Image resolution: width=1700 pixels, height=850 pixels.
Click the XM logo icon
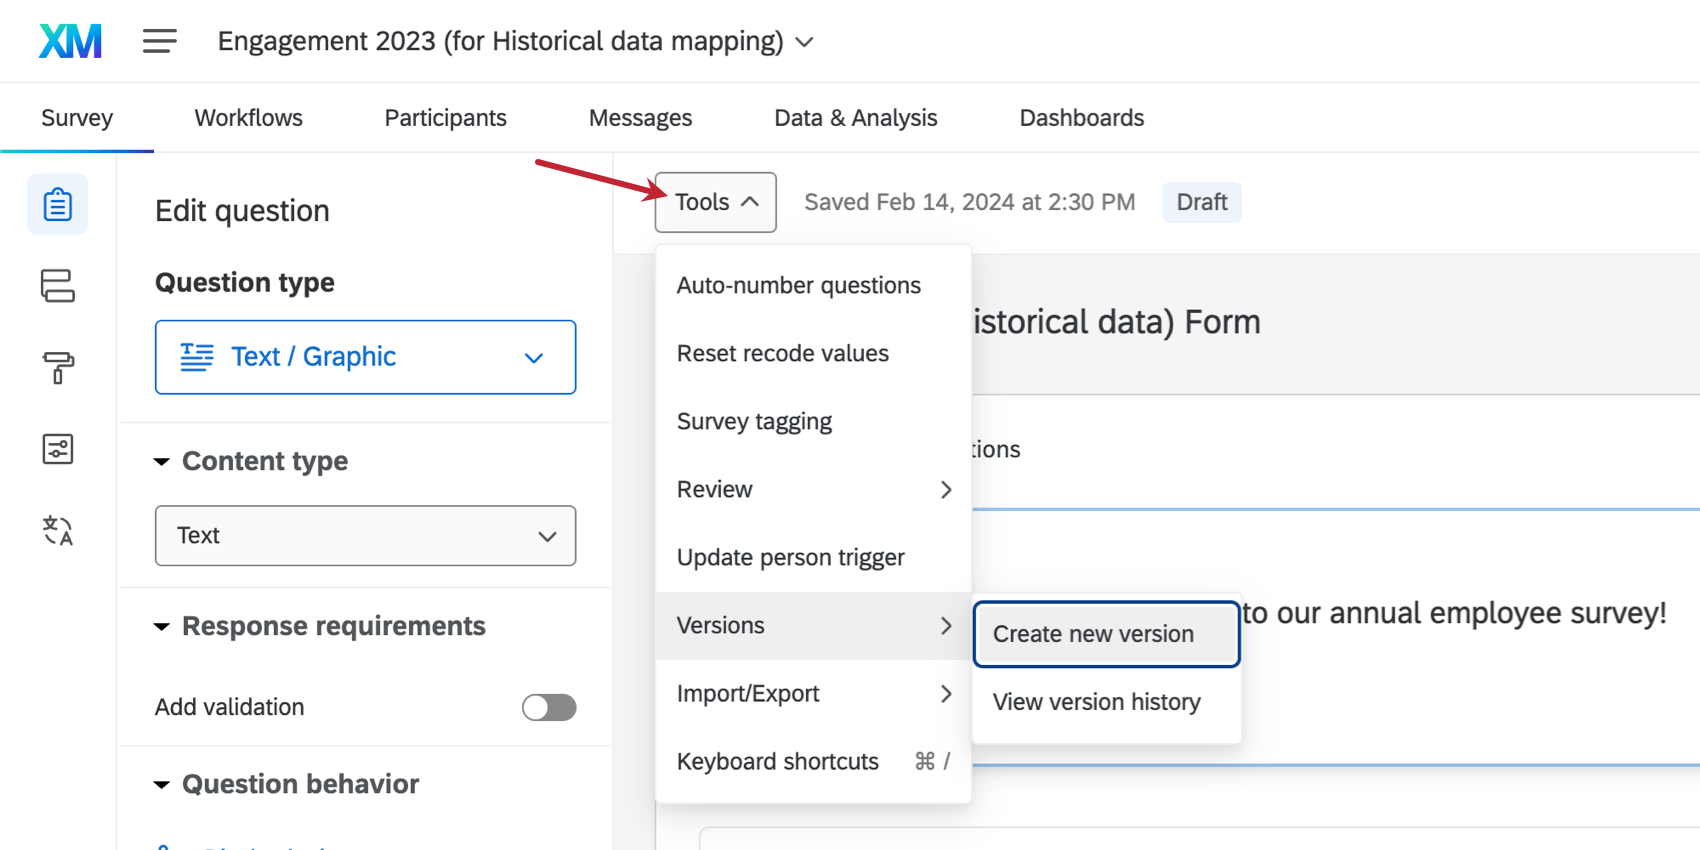point(70,41)
